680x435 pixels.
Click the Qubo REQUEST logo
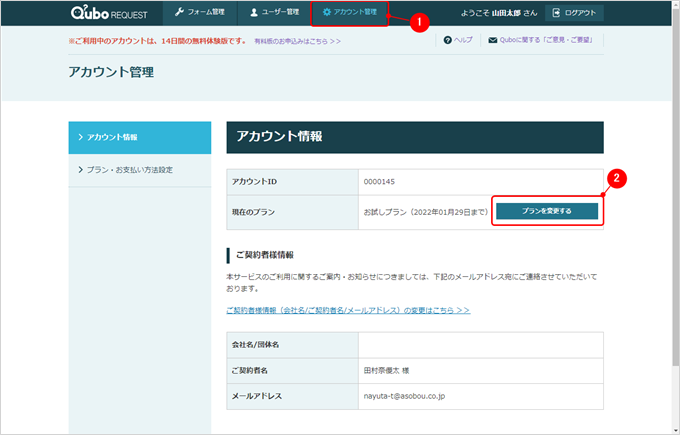point(109,13)
